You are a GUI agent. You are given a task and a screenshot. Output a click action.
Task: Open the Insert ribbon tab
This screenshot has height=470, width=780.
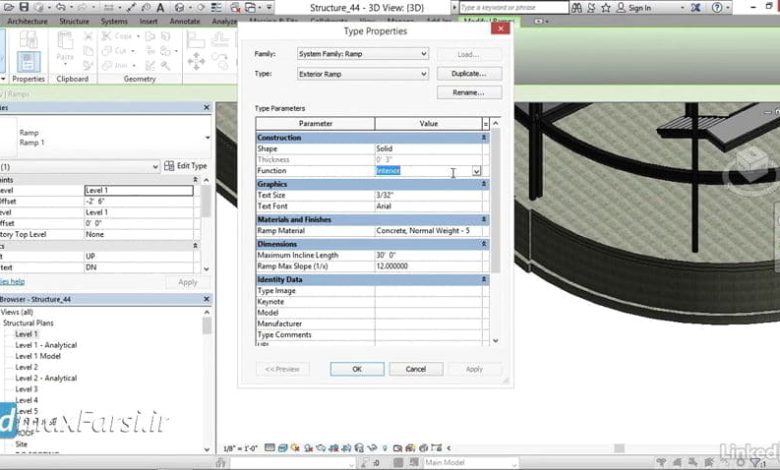(x=148, y=21)
